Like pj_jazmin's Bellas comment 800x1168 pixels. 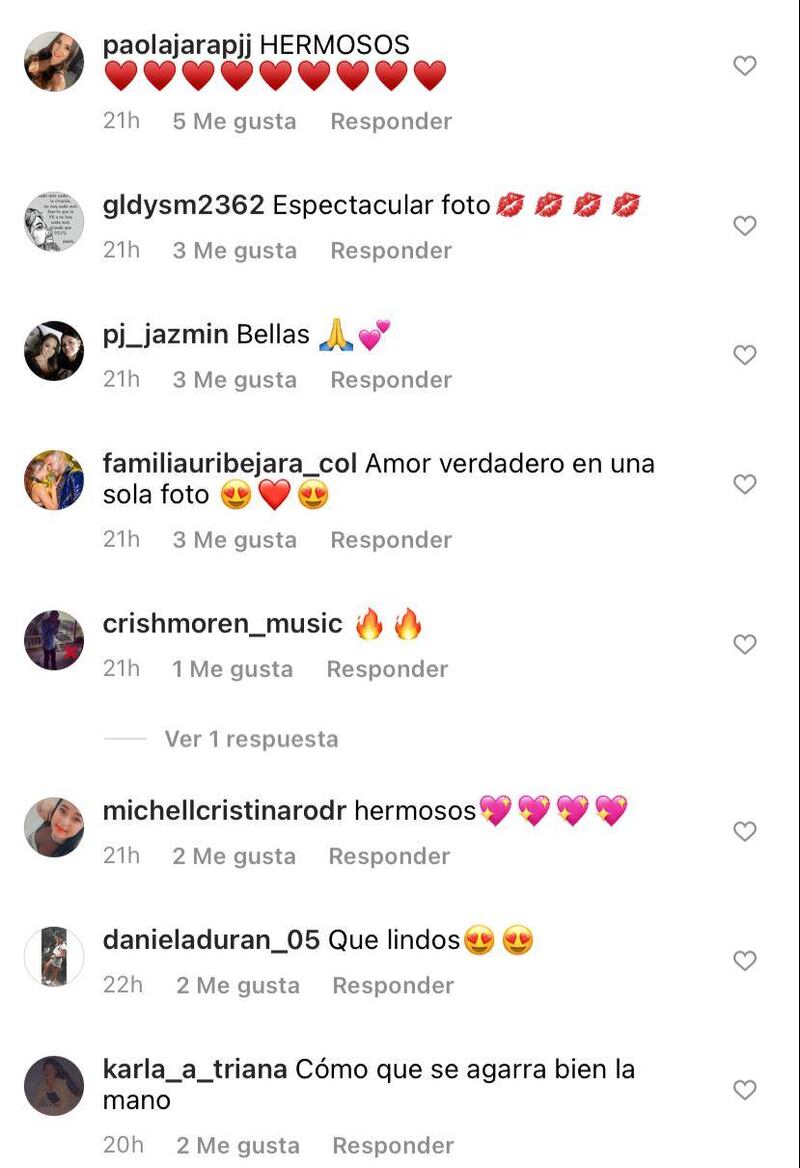[745, 355]
